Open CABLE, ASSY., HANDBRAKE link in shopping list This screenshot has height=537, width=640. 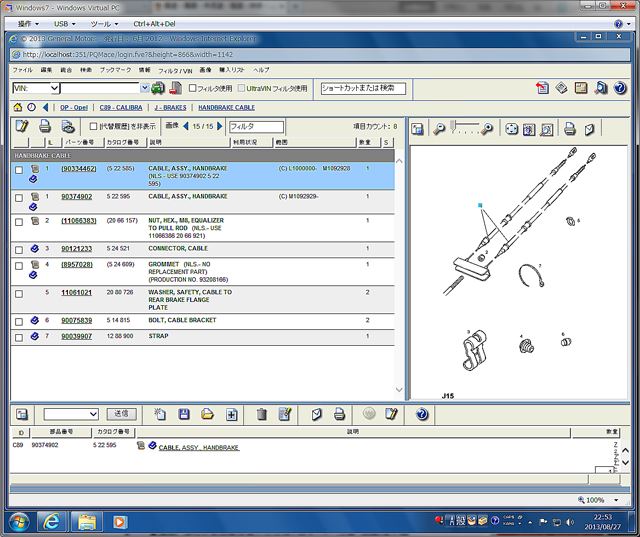(x=199, y=448)
